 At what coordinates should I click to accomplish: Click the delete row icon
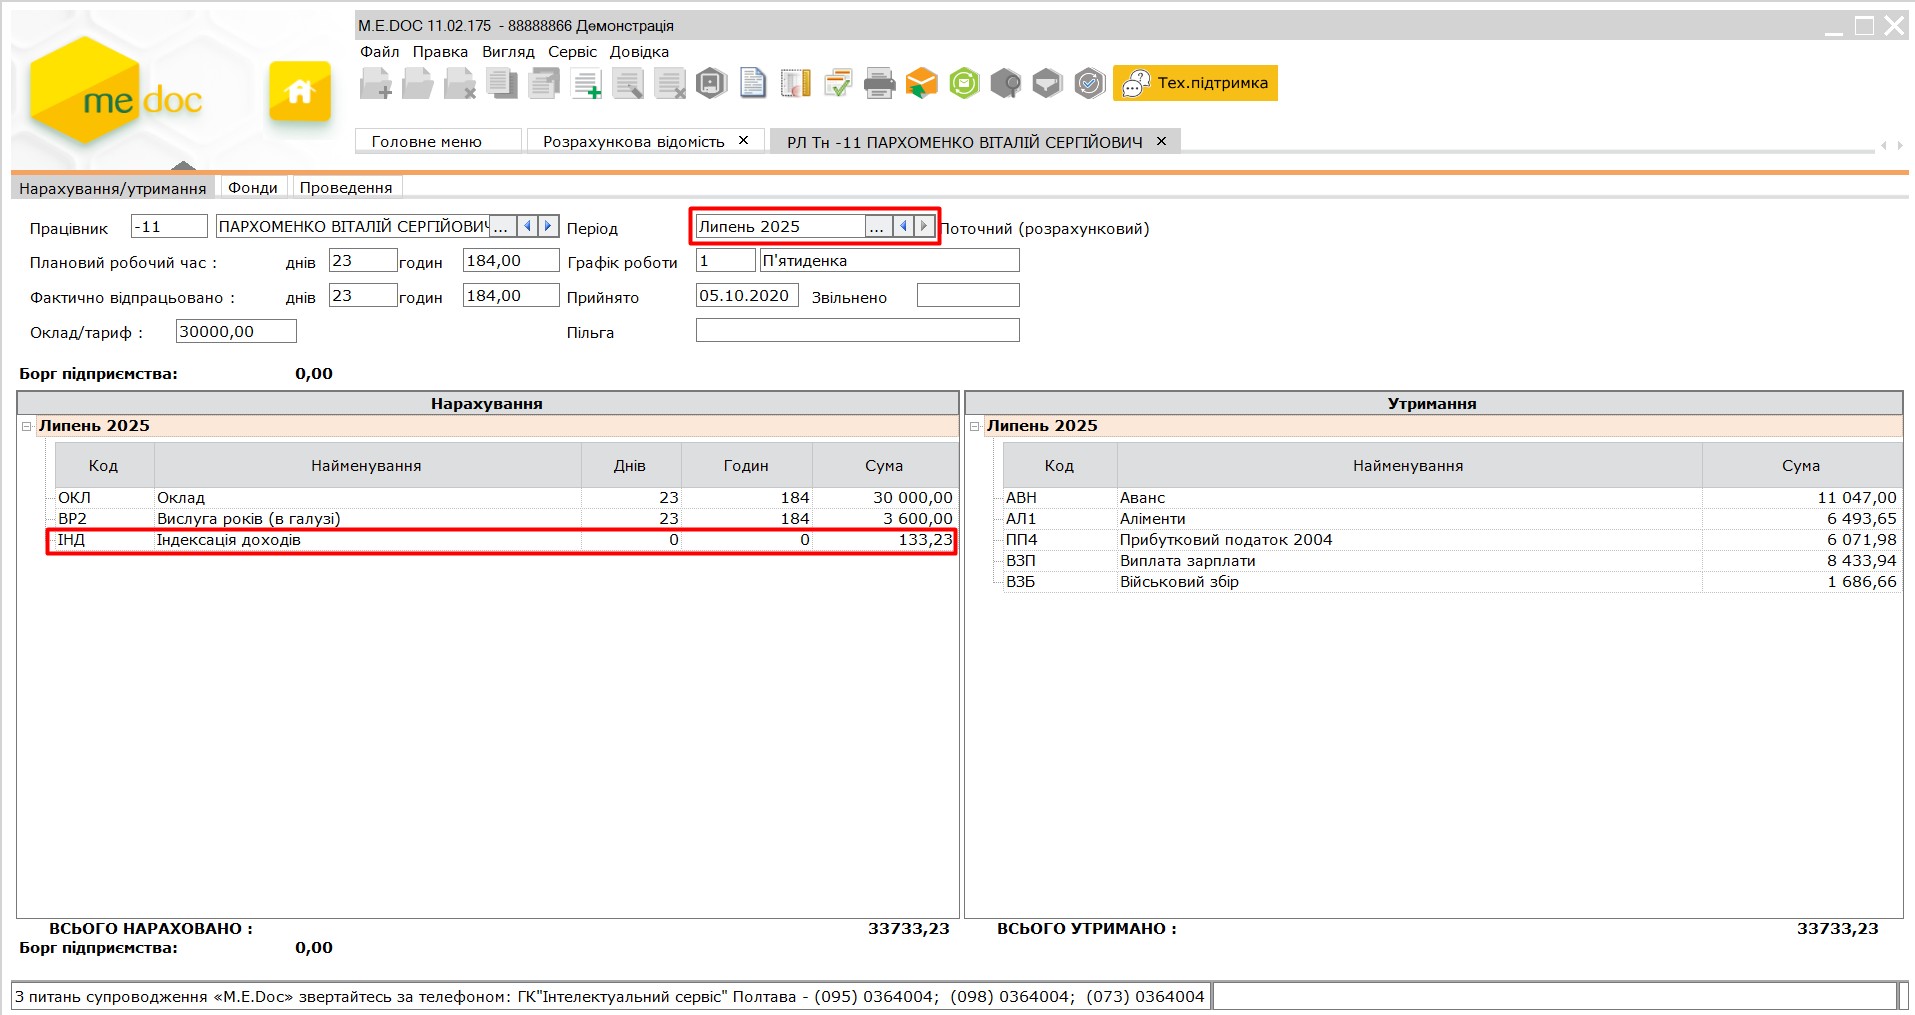point(670,83)
